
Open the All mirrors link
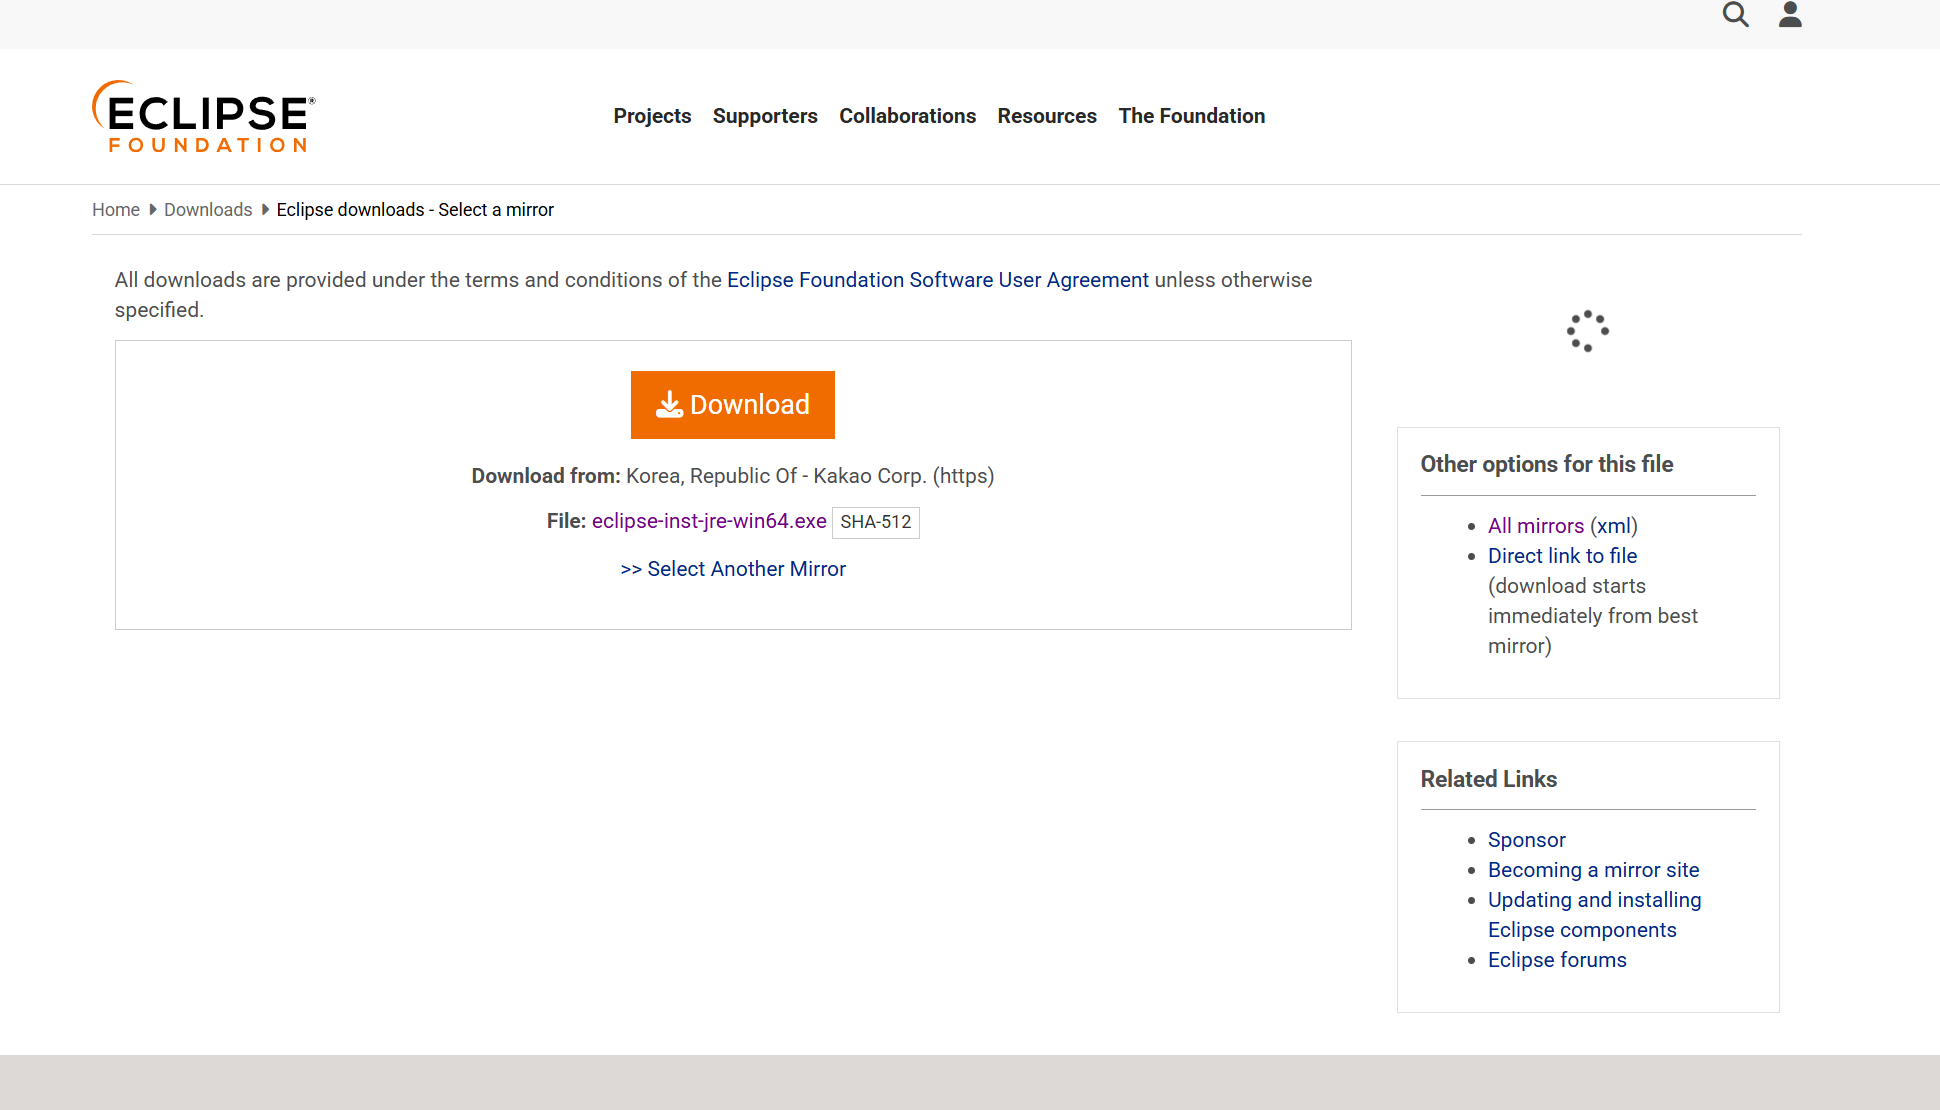tap(1535, 526)
